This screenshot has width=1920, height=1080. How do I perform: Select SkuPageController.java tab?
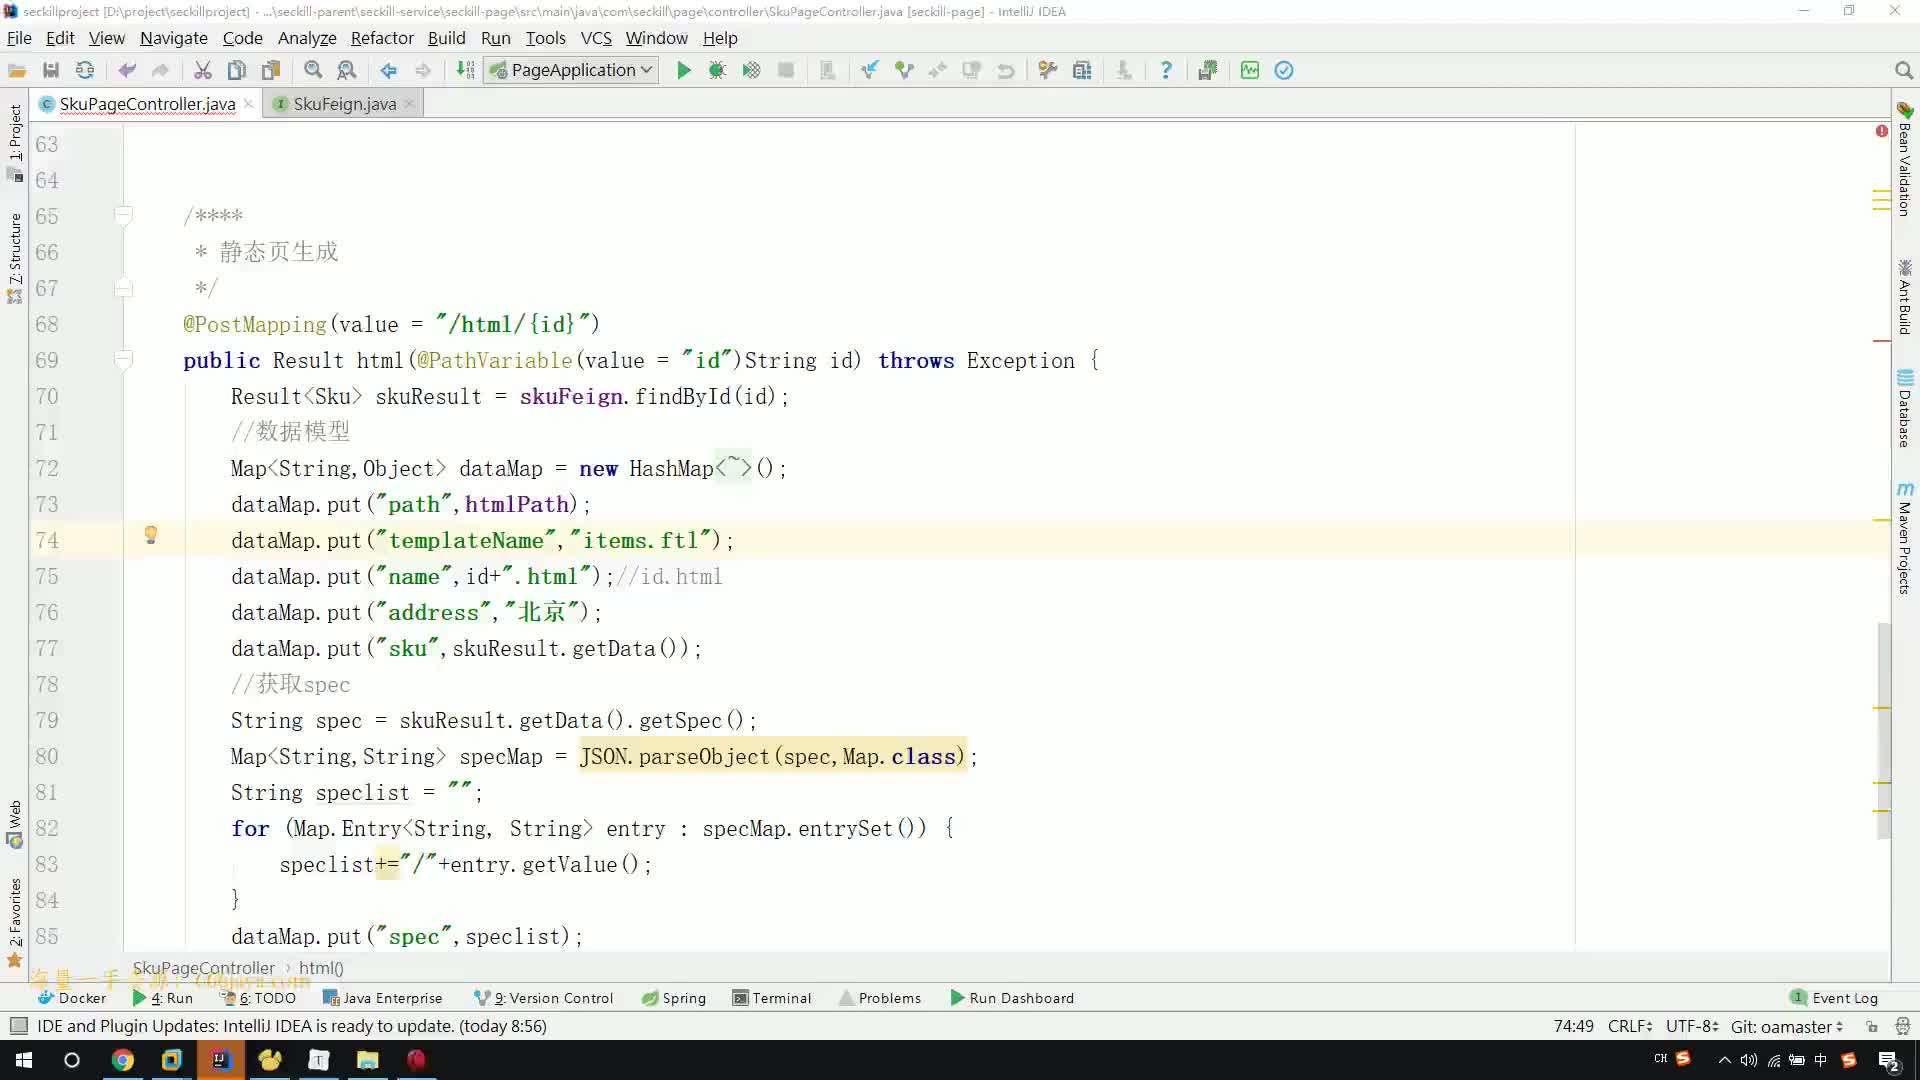pos(147,104)
